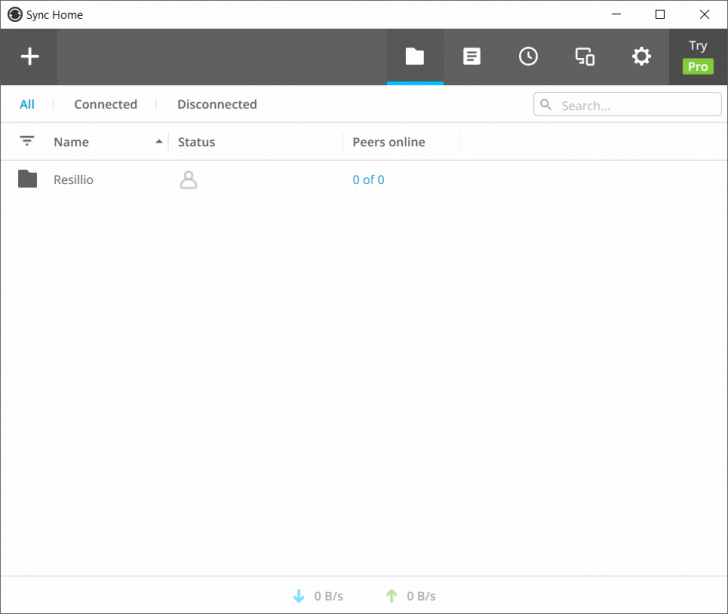This screenshot has height=614, width=728.
Task: Open the Folders view icon
Action: point(415,57)
